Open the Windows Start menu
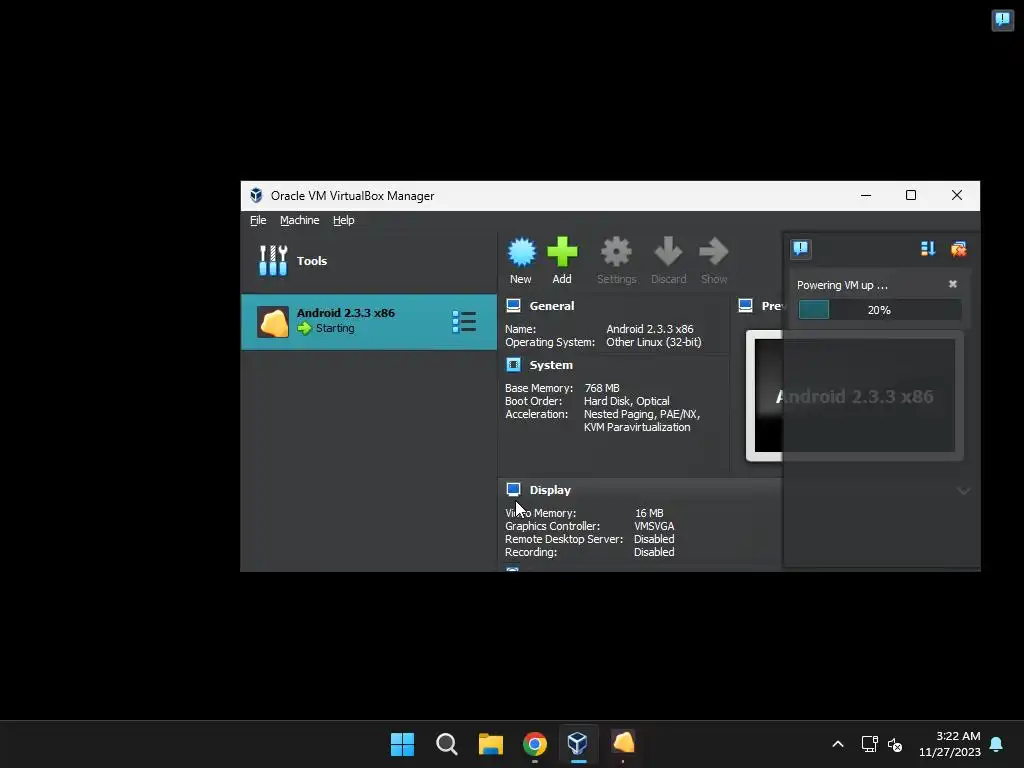Viewport: 1024px width, 768px height. (x=402, y=744)
